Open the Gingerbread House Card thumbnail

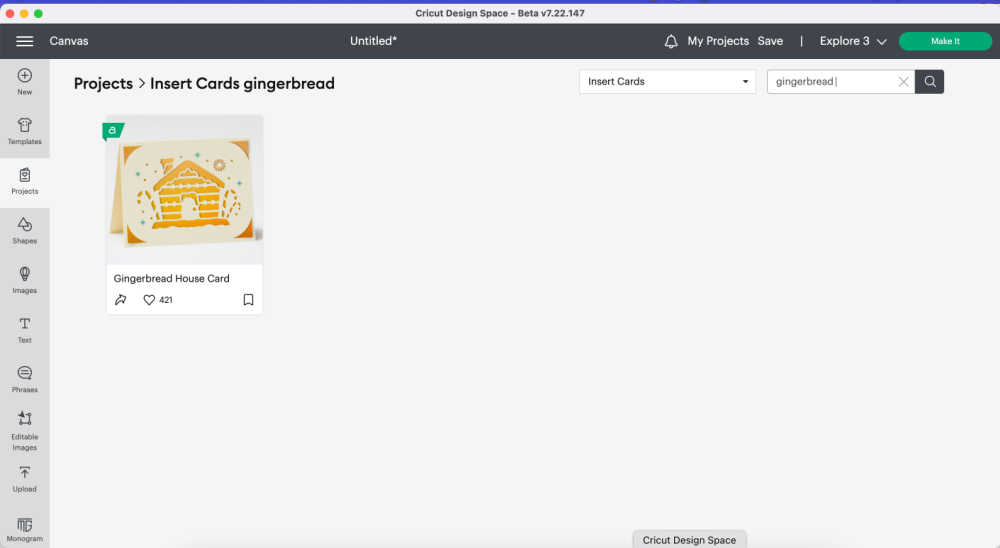184,190
